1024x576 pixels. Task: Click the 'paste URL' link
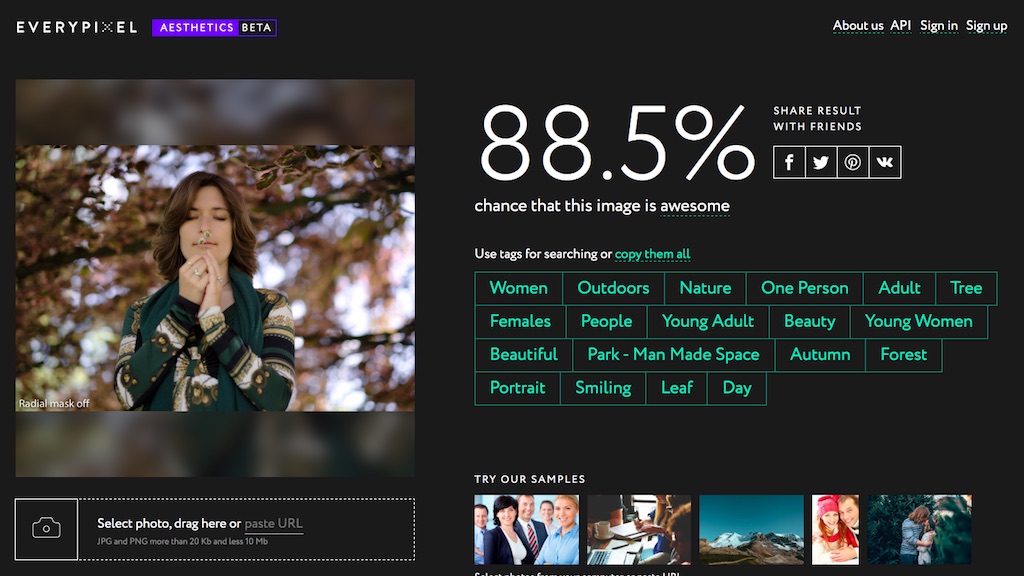click(x=274, y=523)
